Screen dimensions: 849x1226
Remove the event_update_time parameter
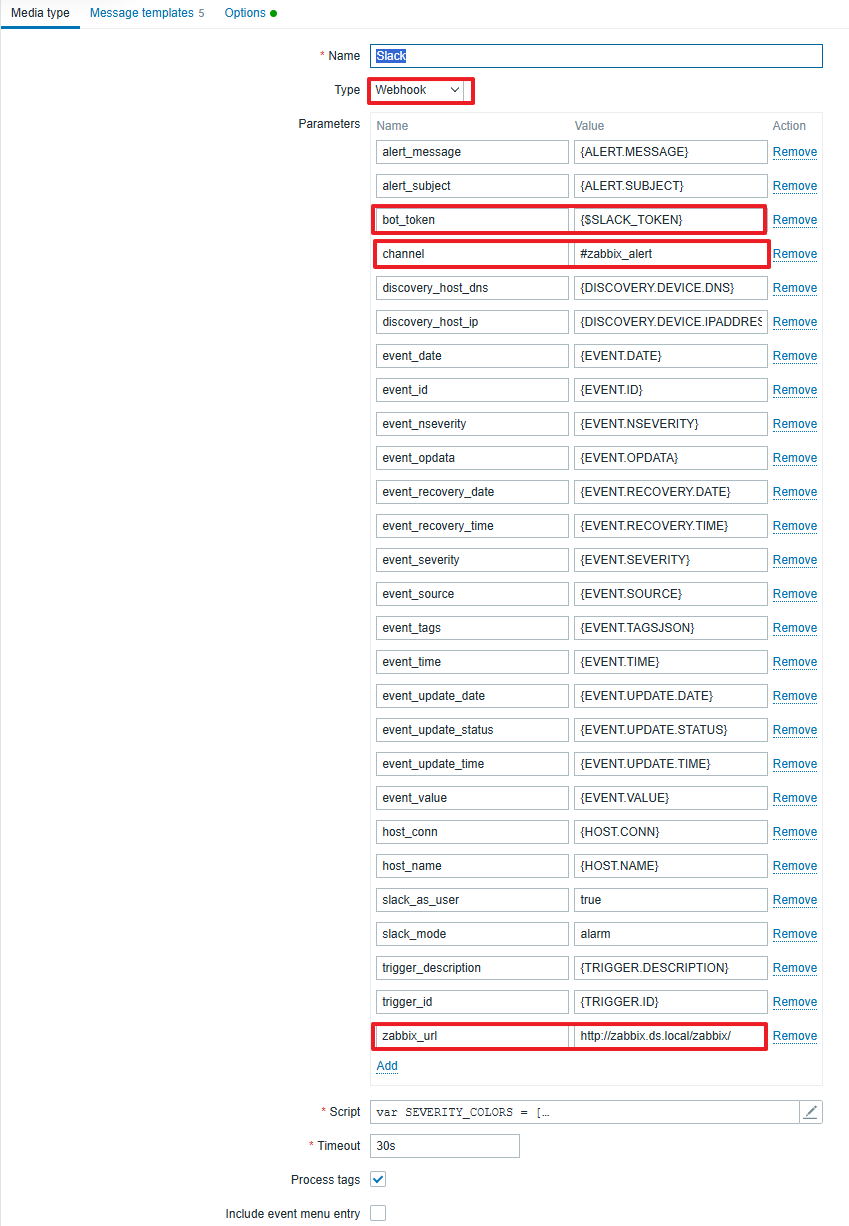pyautogui.click(x=795, y=764)
